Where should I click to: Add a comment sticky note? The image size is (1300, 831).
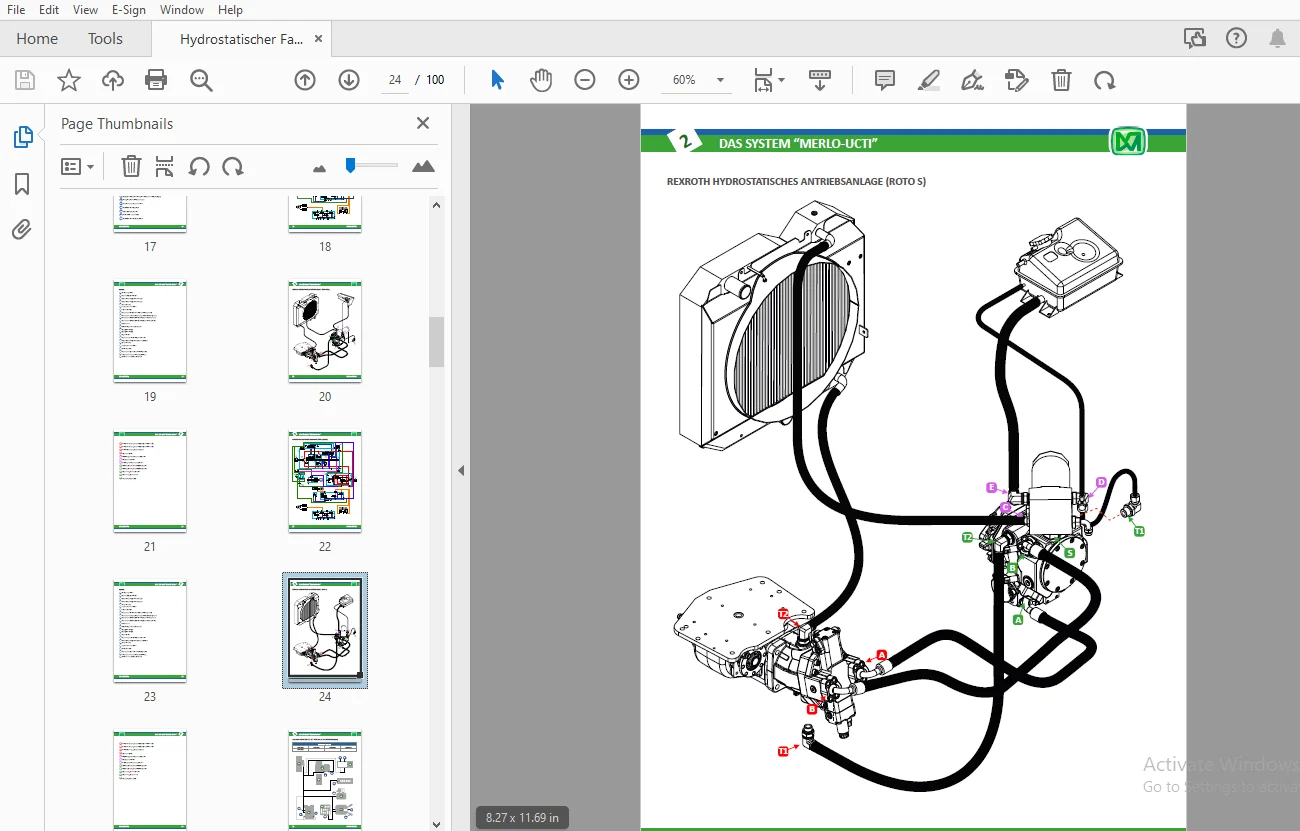pyautogui.click(x=885, y=80)
